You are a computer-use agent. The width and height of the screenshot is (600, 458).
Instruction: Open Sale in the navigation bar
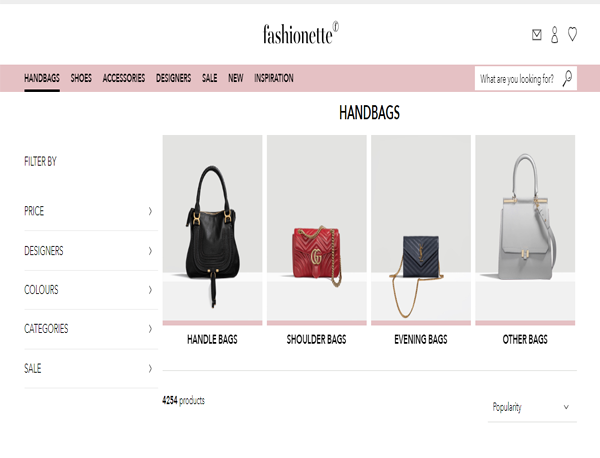[209, 78]
